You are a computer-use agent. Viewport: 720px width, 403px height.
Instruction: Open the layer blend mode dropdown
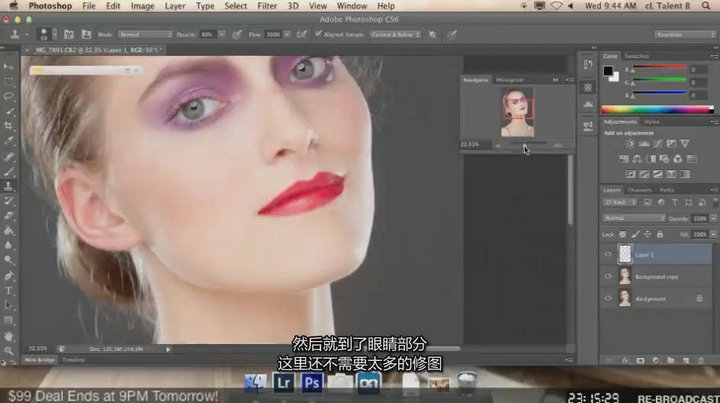coord(634,217)
